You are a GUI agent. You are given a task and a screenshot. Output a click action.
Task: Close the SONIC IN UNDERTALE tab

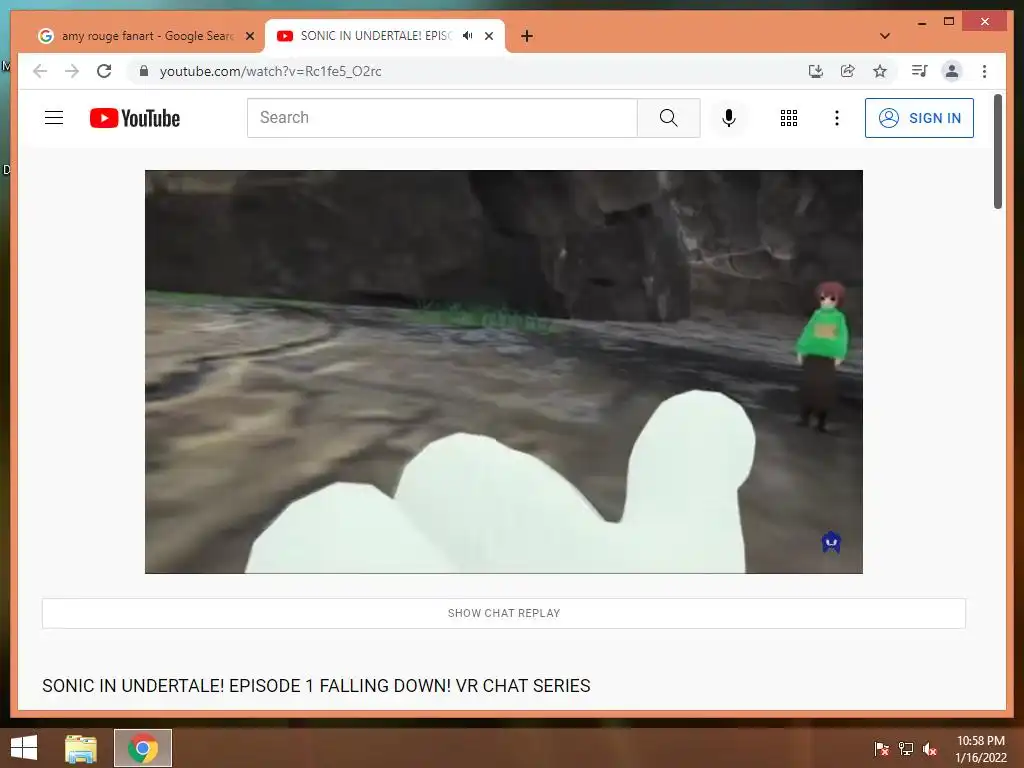click(488, 36)
